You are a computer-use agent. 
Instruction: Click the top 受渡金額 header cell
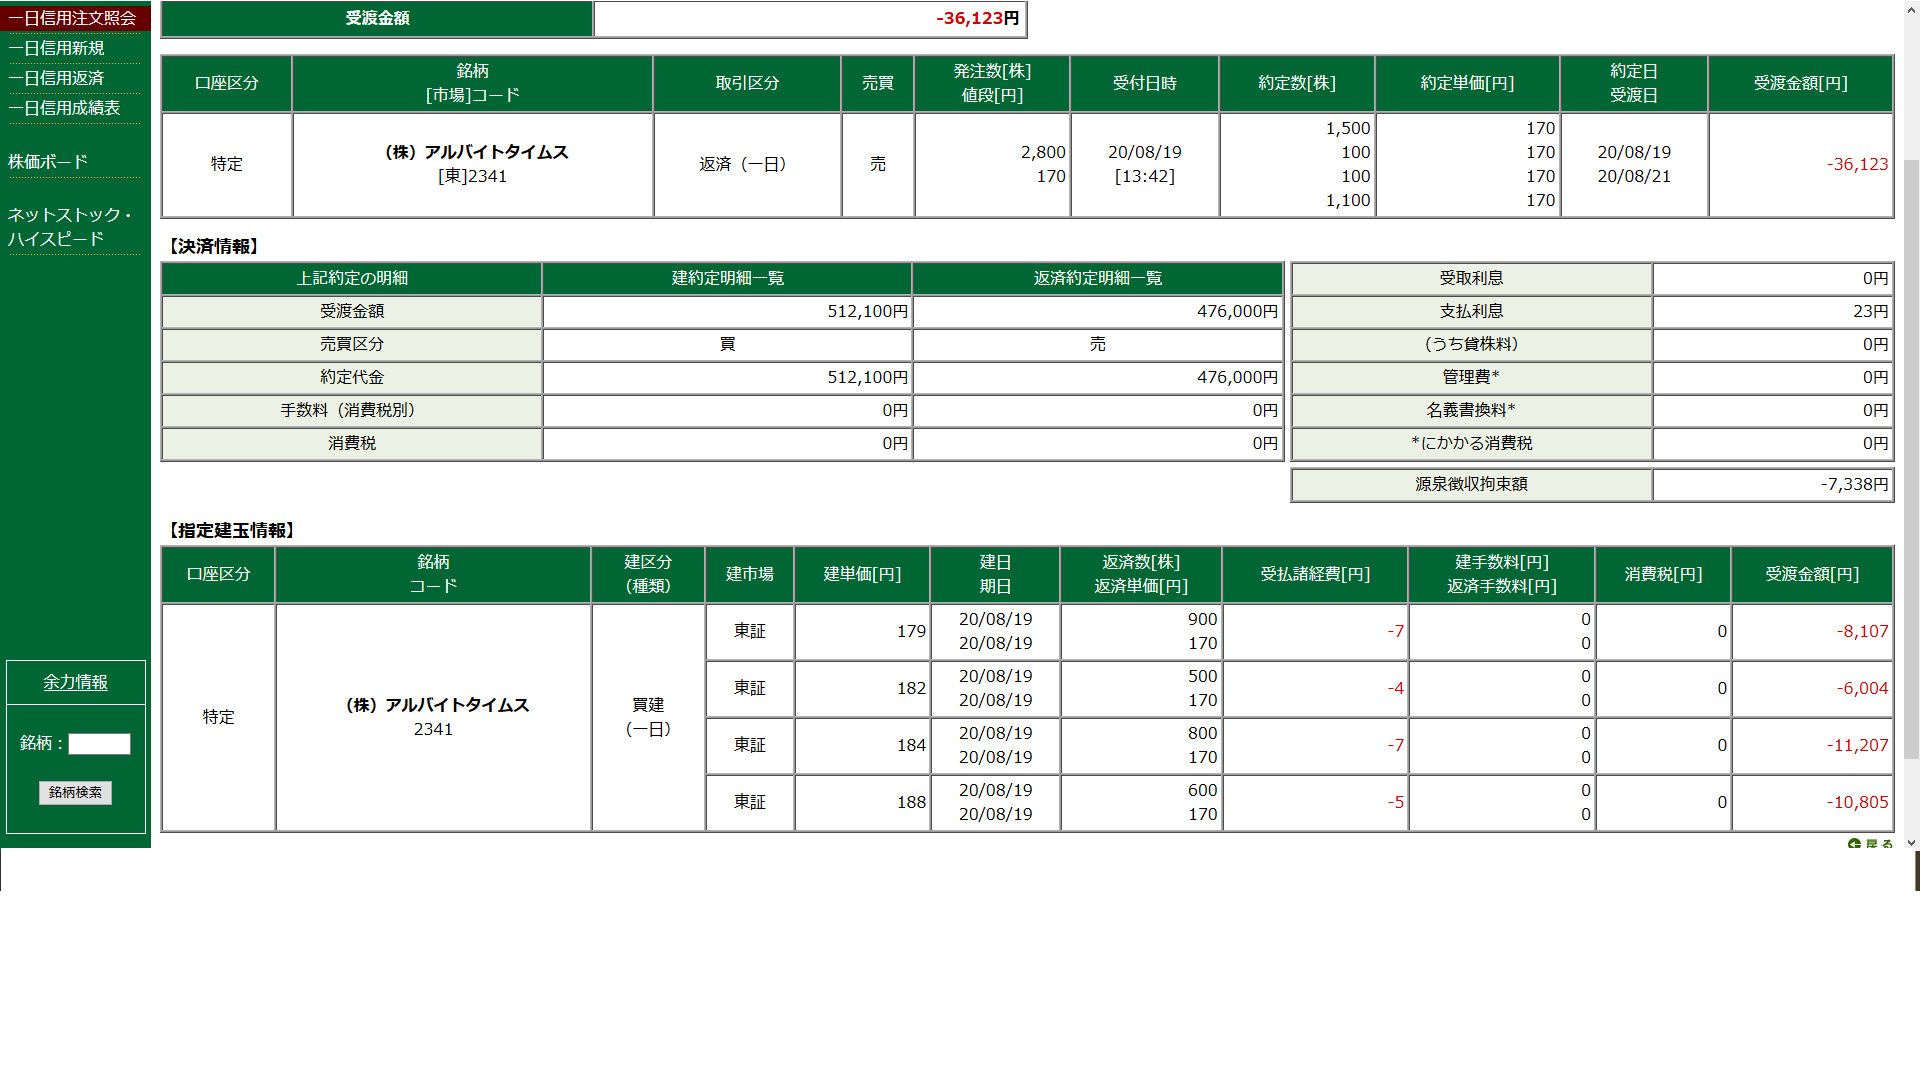tap(377, 18)
